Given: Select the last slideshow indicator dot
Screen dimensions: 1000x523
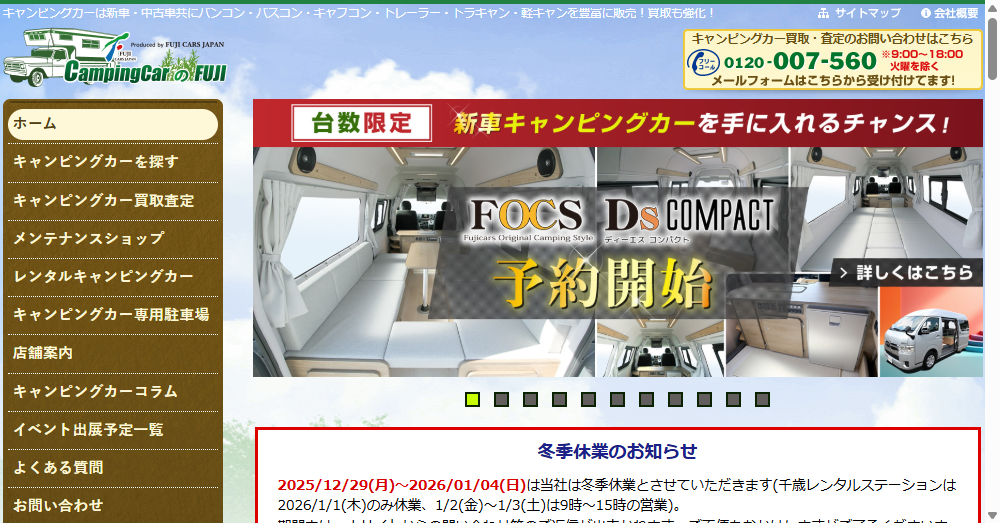Looking at the screenshot, I should [x=762, y=400].
